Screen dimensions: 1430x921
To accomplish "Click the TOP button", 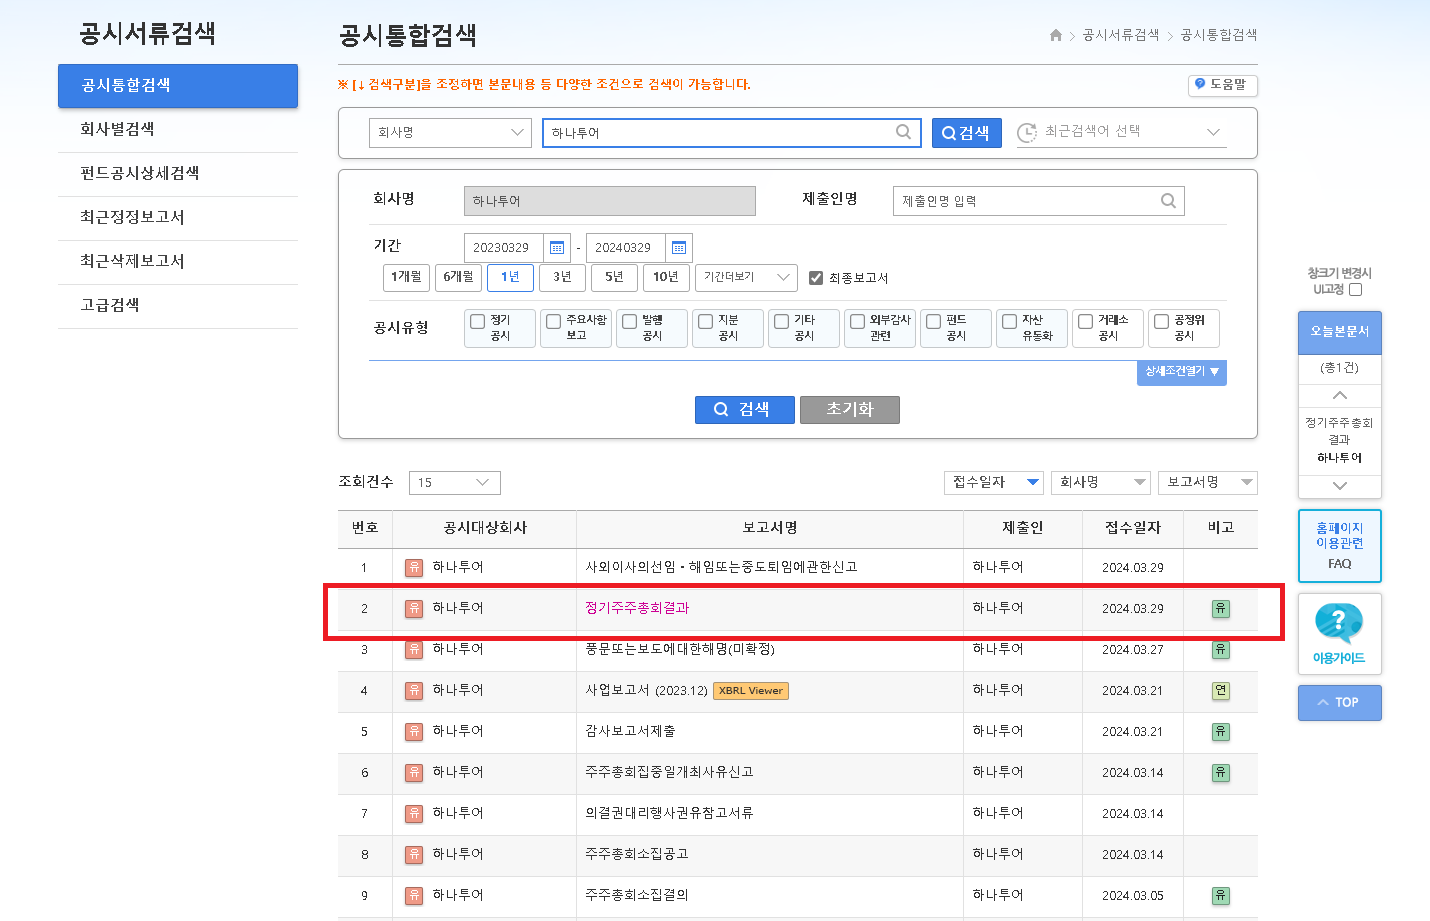I will pyautogui.click(x=1340, y=703).
